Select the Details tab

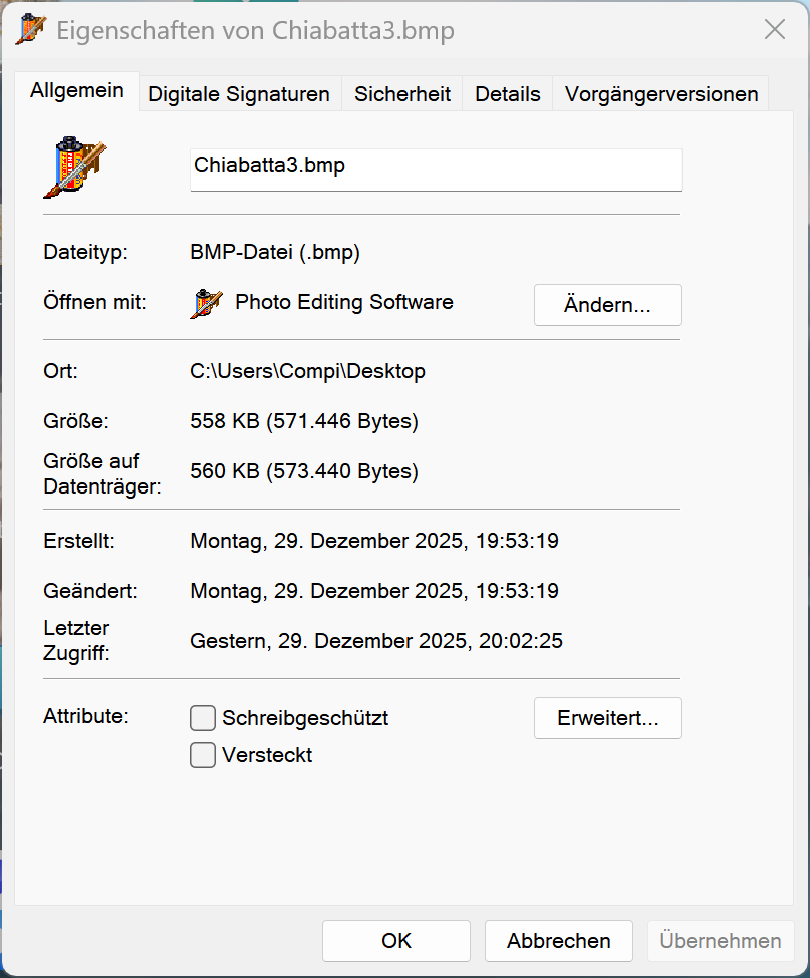[x=507, y=94]
